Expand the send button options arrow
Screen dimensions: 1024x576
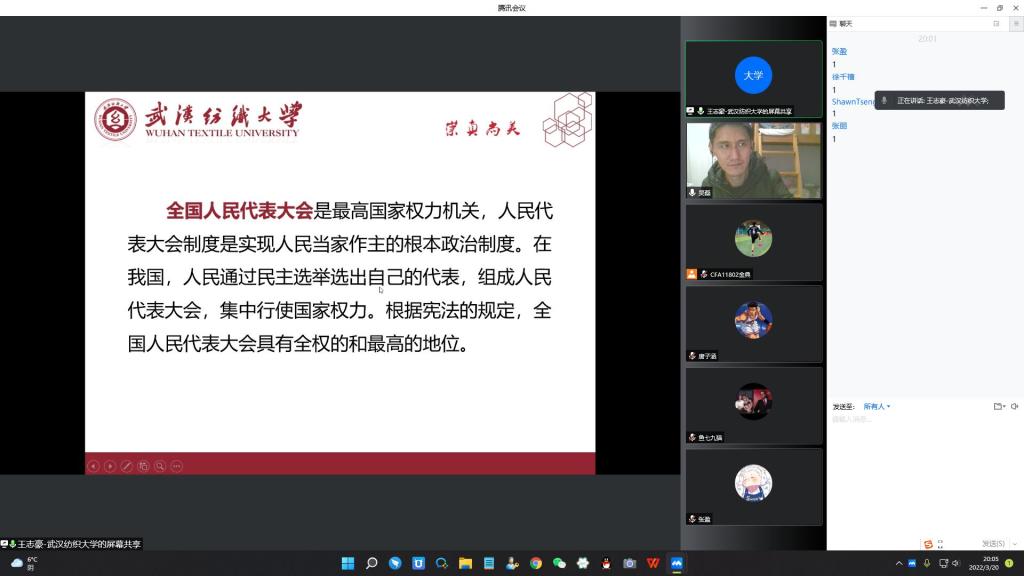[1015, 543]
